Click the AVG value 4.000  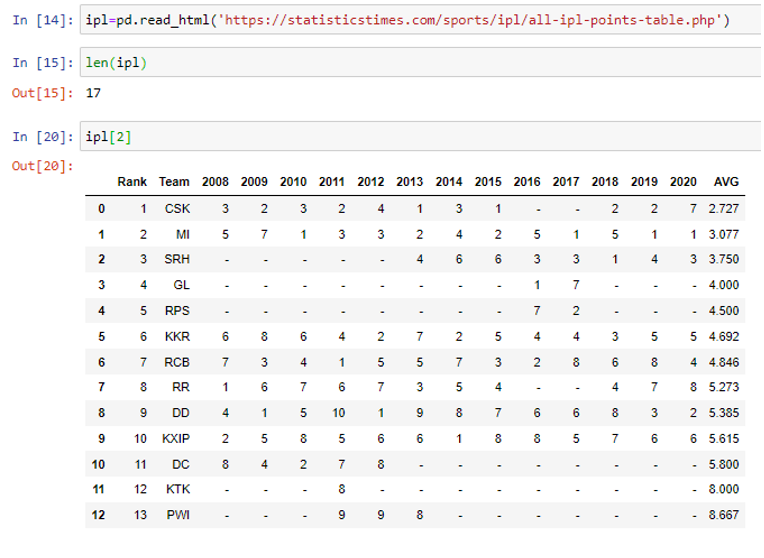click(x=724, y=285)
